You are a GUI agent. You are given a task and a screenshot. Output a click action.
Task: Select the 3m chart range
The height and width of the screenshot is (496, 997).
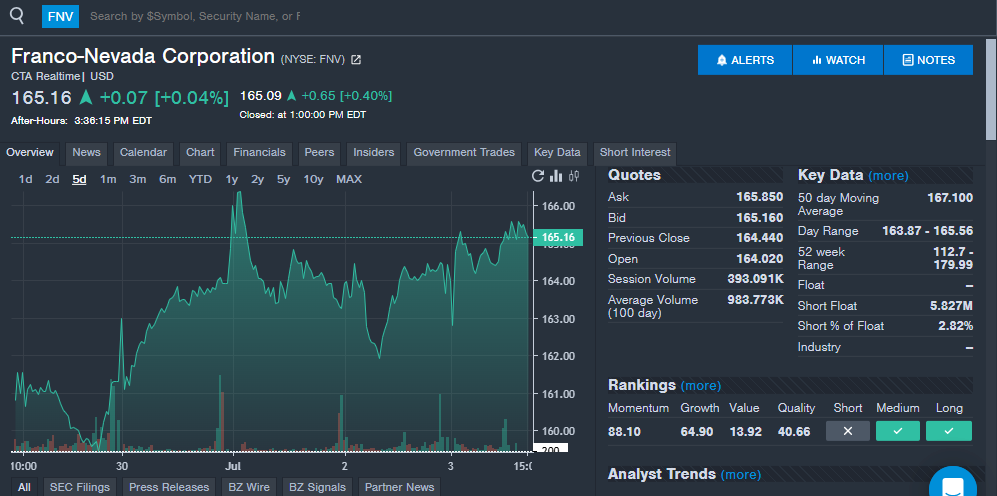coord(138,179)
